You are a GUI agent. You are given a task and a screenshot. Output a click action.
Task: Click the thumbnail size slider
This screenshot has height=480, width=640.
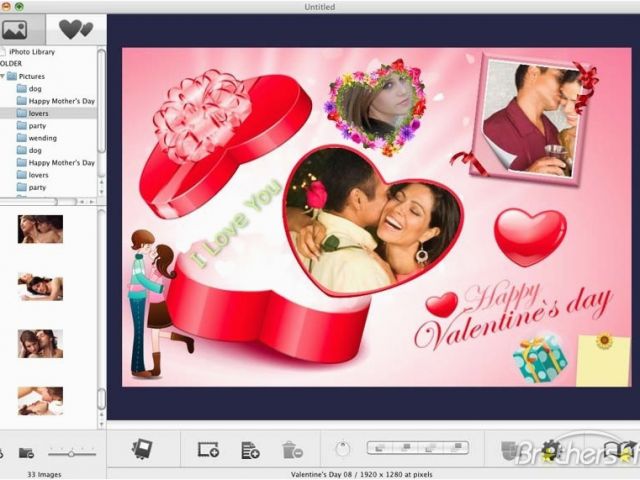72,453
